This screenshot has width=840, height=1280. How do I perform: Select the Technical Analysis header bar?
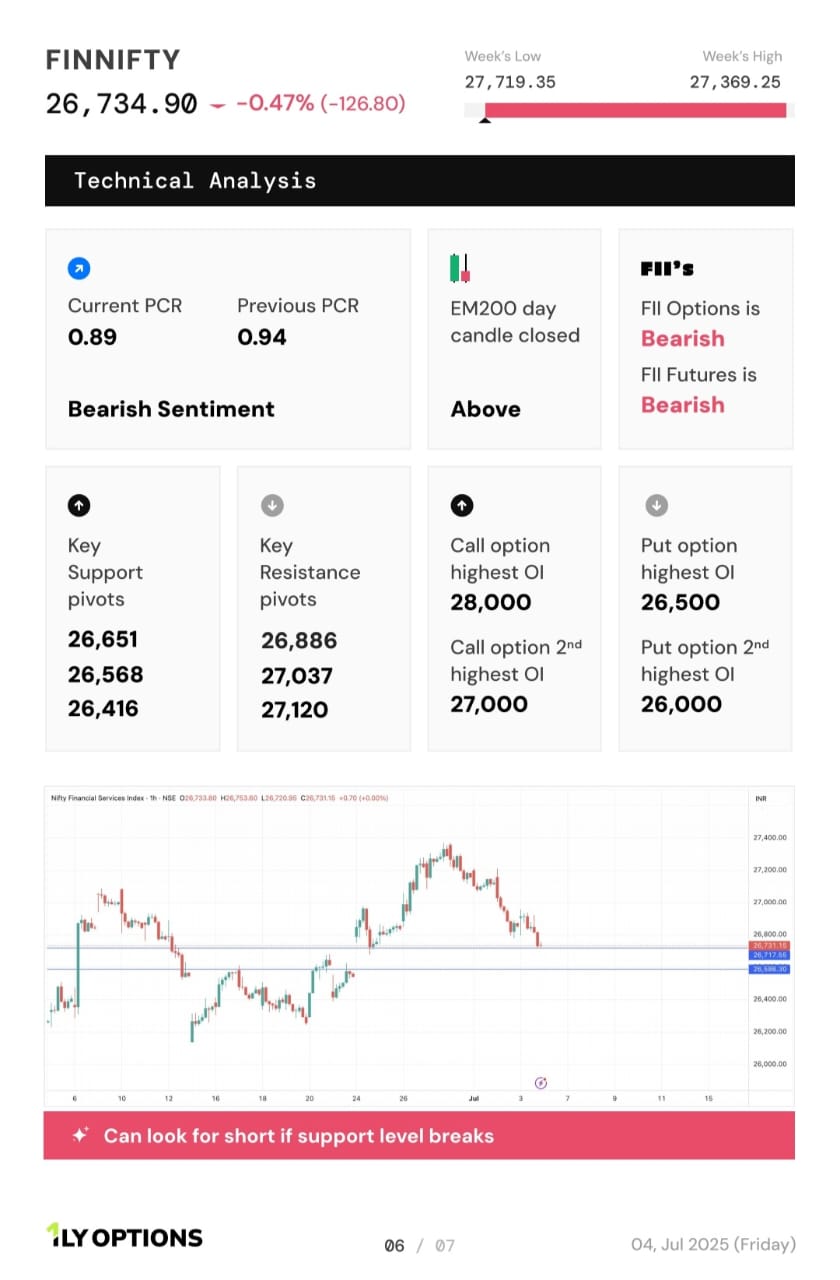[x=419, y=181]
